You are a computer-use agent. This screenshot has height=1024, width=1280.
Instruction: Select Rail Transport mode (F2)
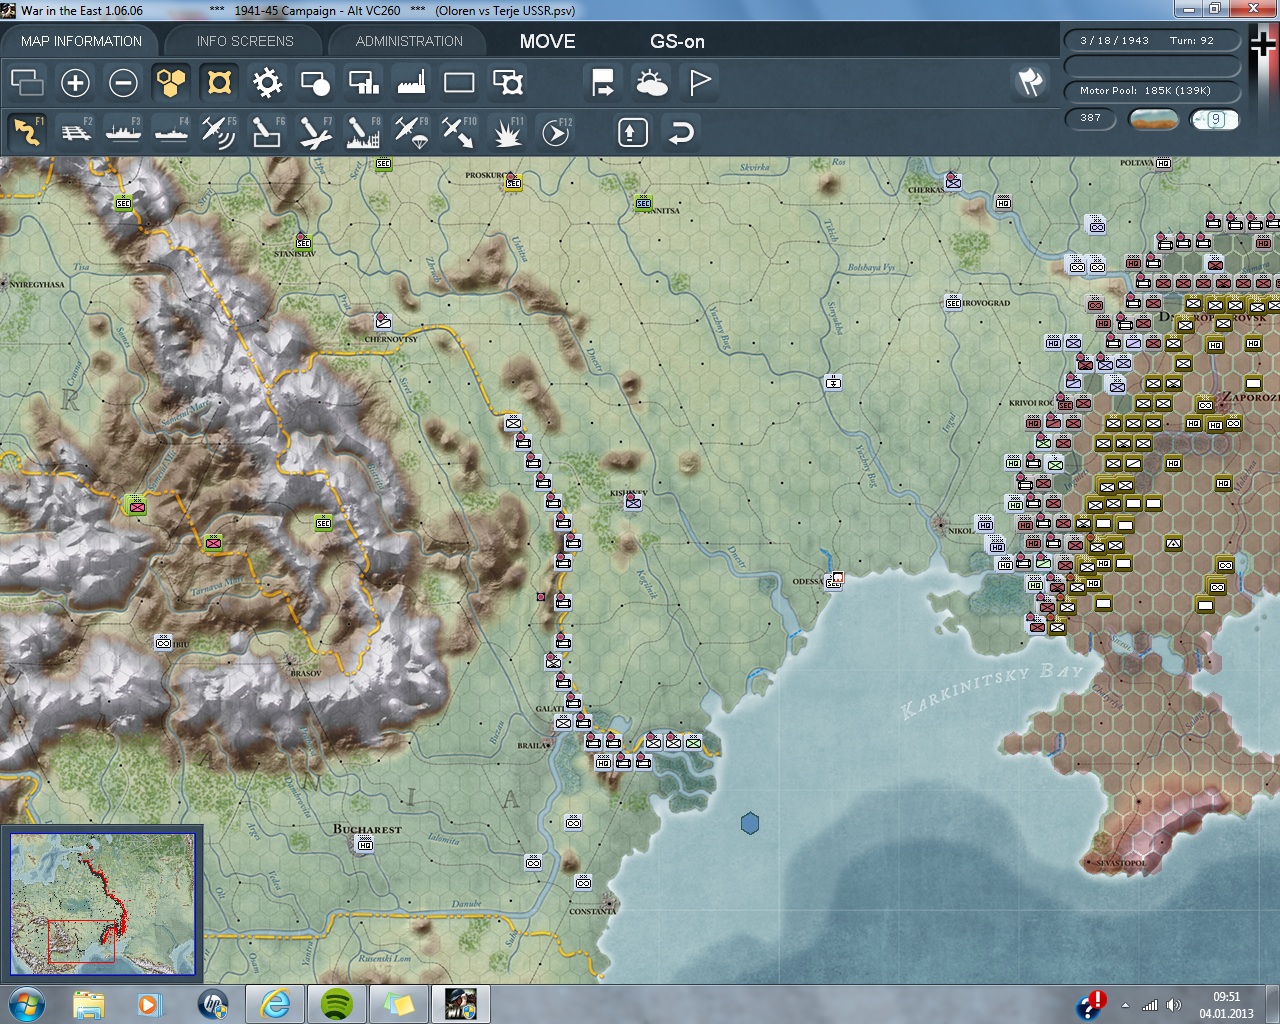point(75,132)
